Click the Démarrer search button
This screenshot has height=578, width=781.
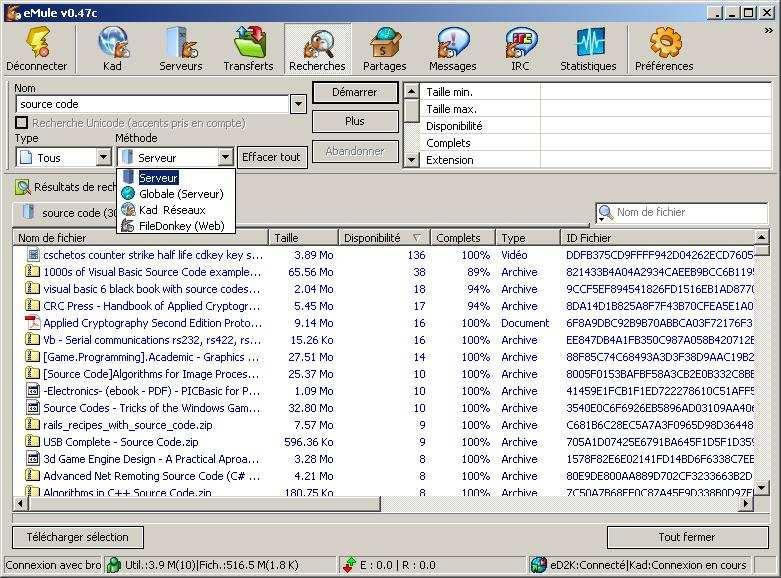tap(355, 92)
